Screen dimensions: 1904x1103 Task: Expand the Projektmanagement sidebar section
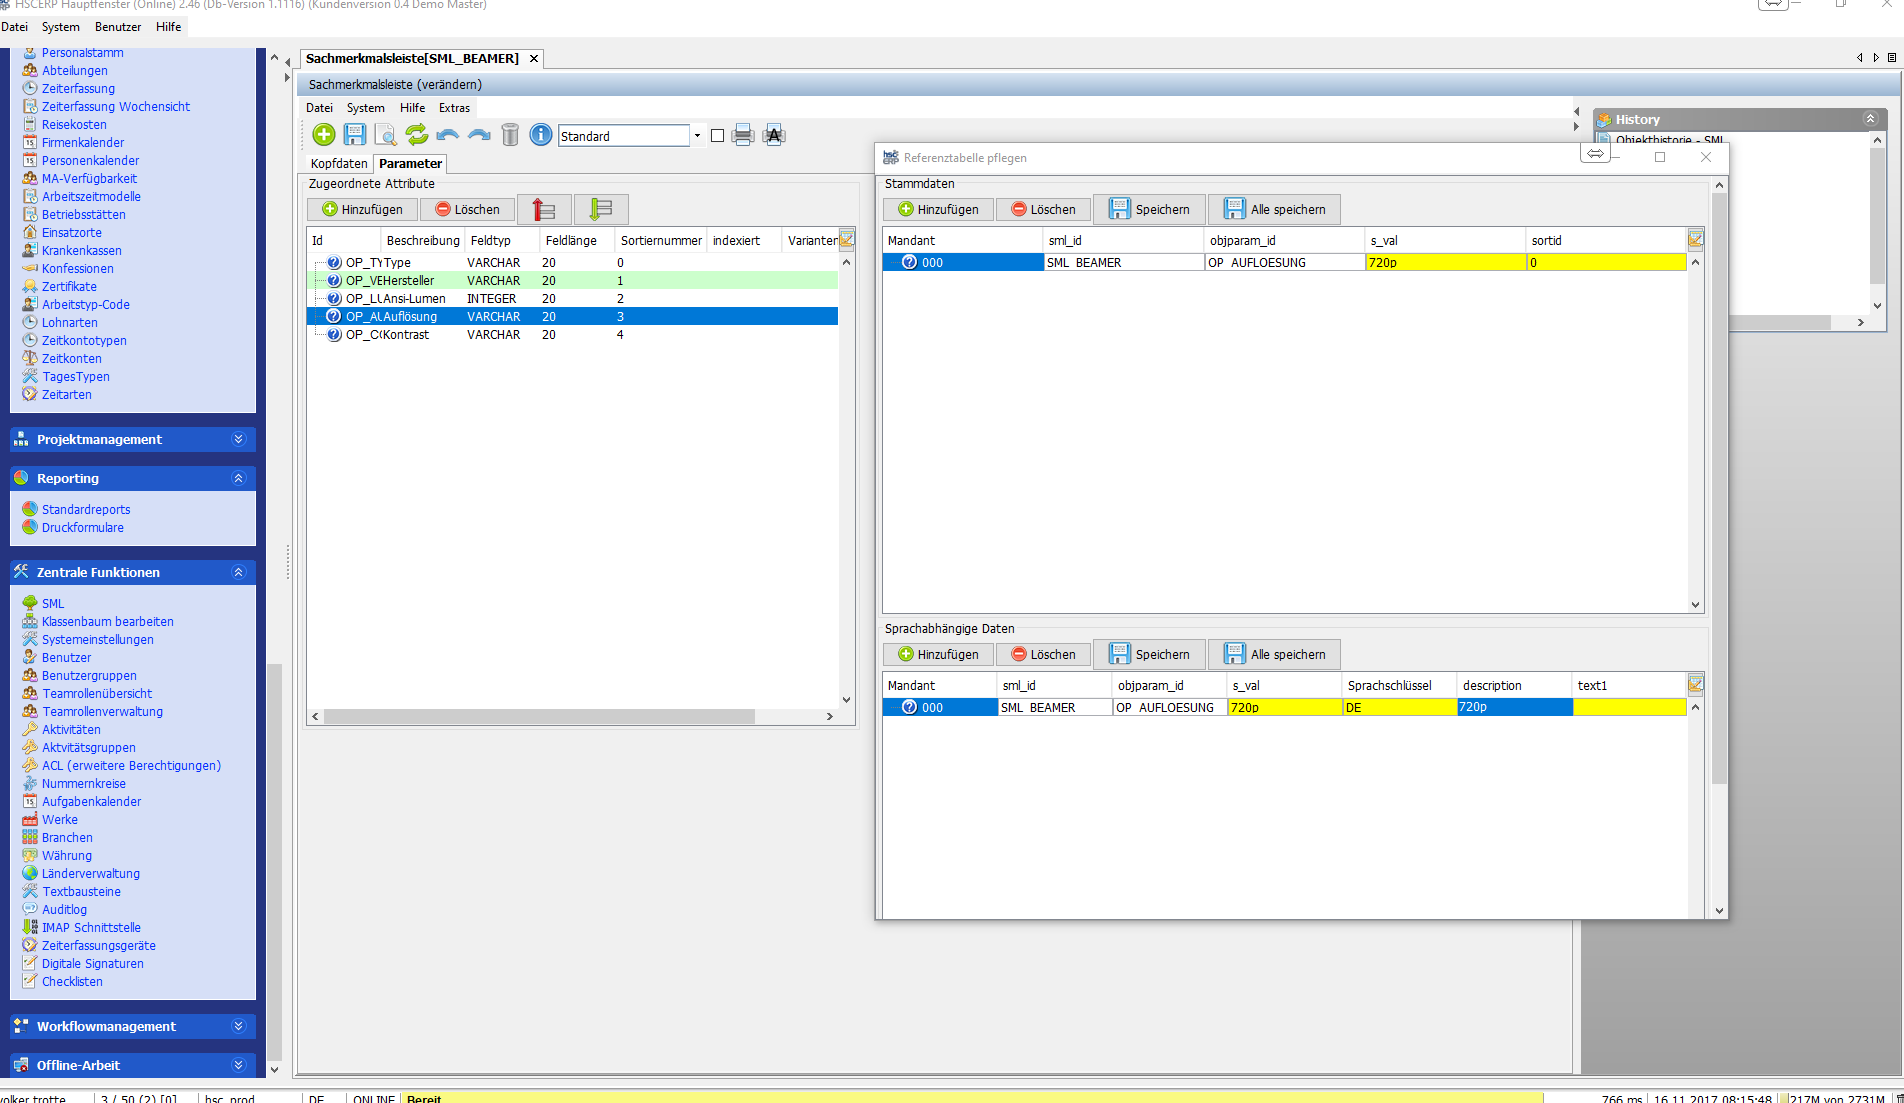[237, 439]
